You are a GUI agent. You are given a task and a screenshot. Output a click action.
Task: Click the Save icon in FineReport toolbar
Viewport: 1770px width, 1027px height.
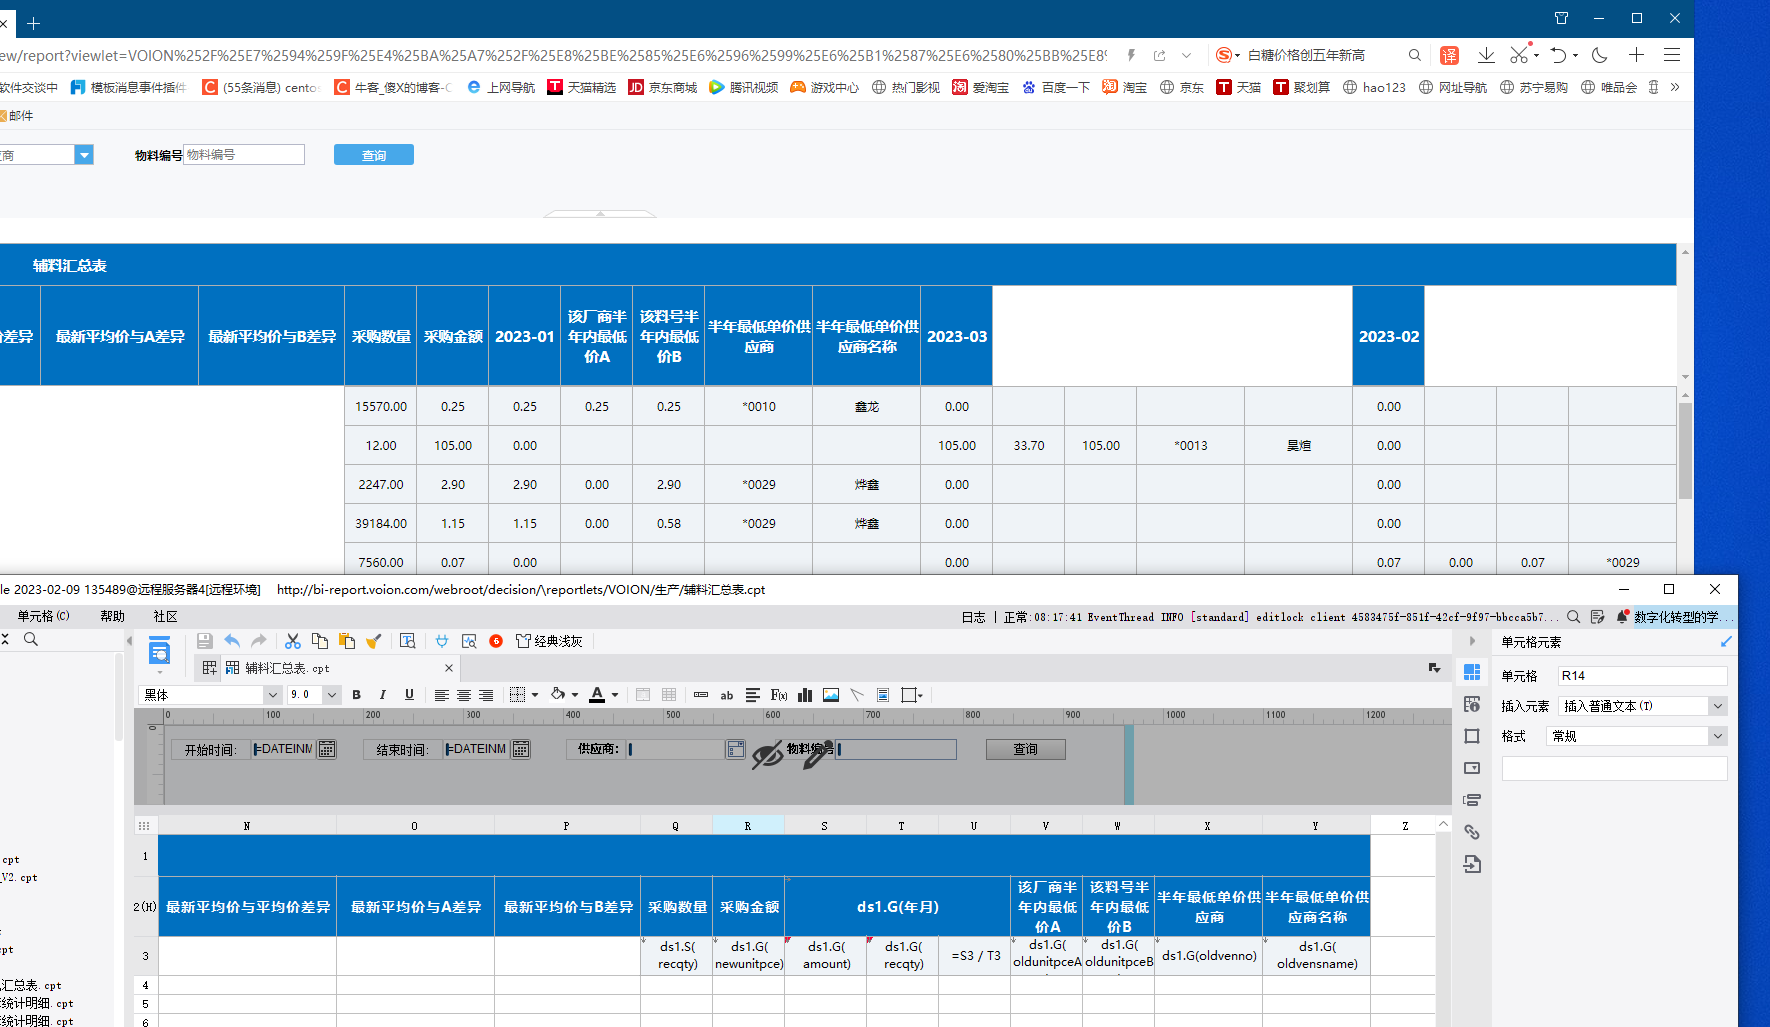click(204, 641)
